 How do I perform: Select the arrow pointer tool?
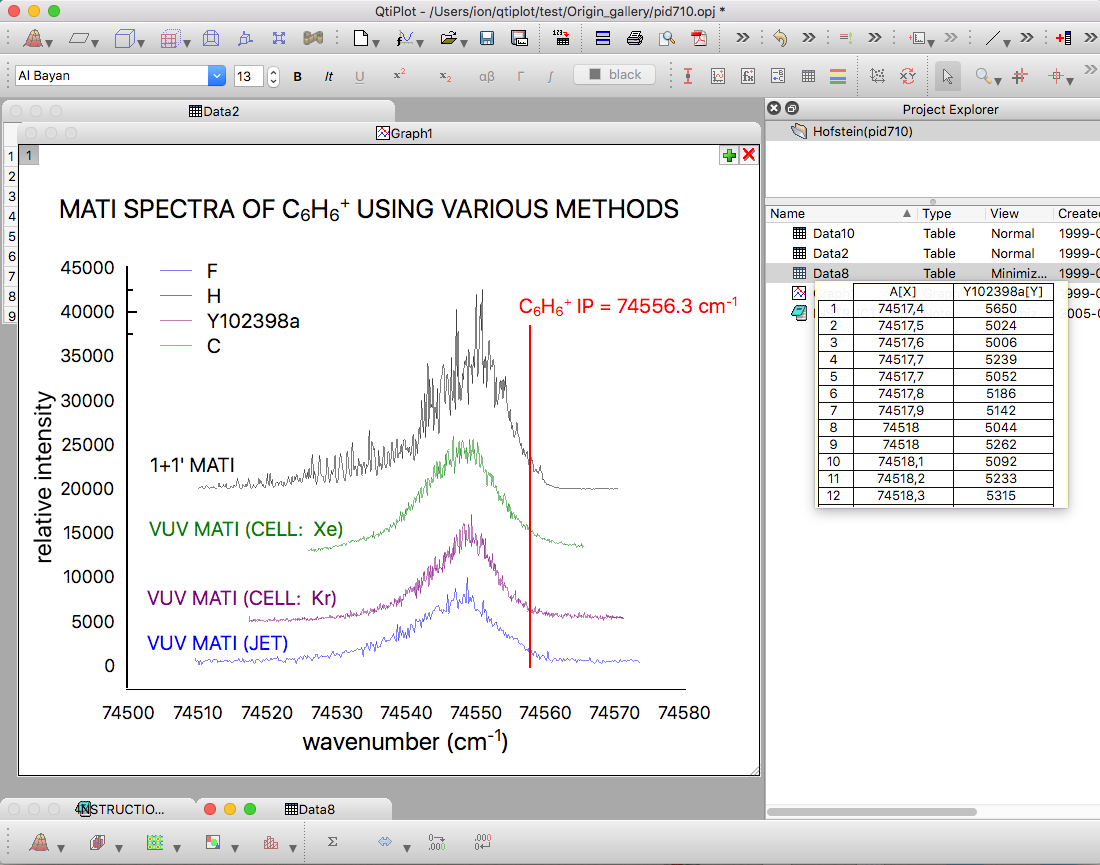[x=946, y=76]
